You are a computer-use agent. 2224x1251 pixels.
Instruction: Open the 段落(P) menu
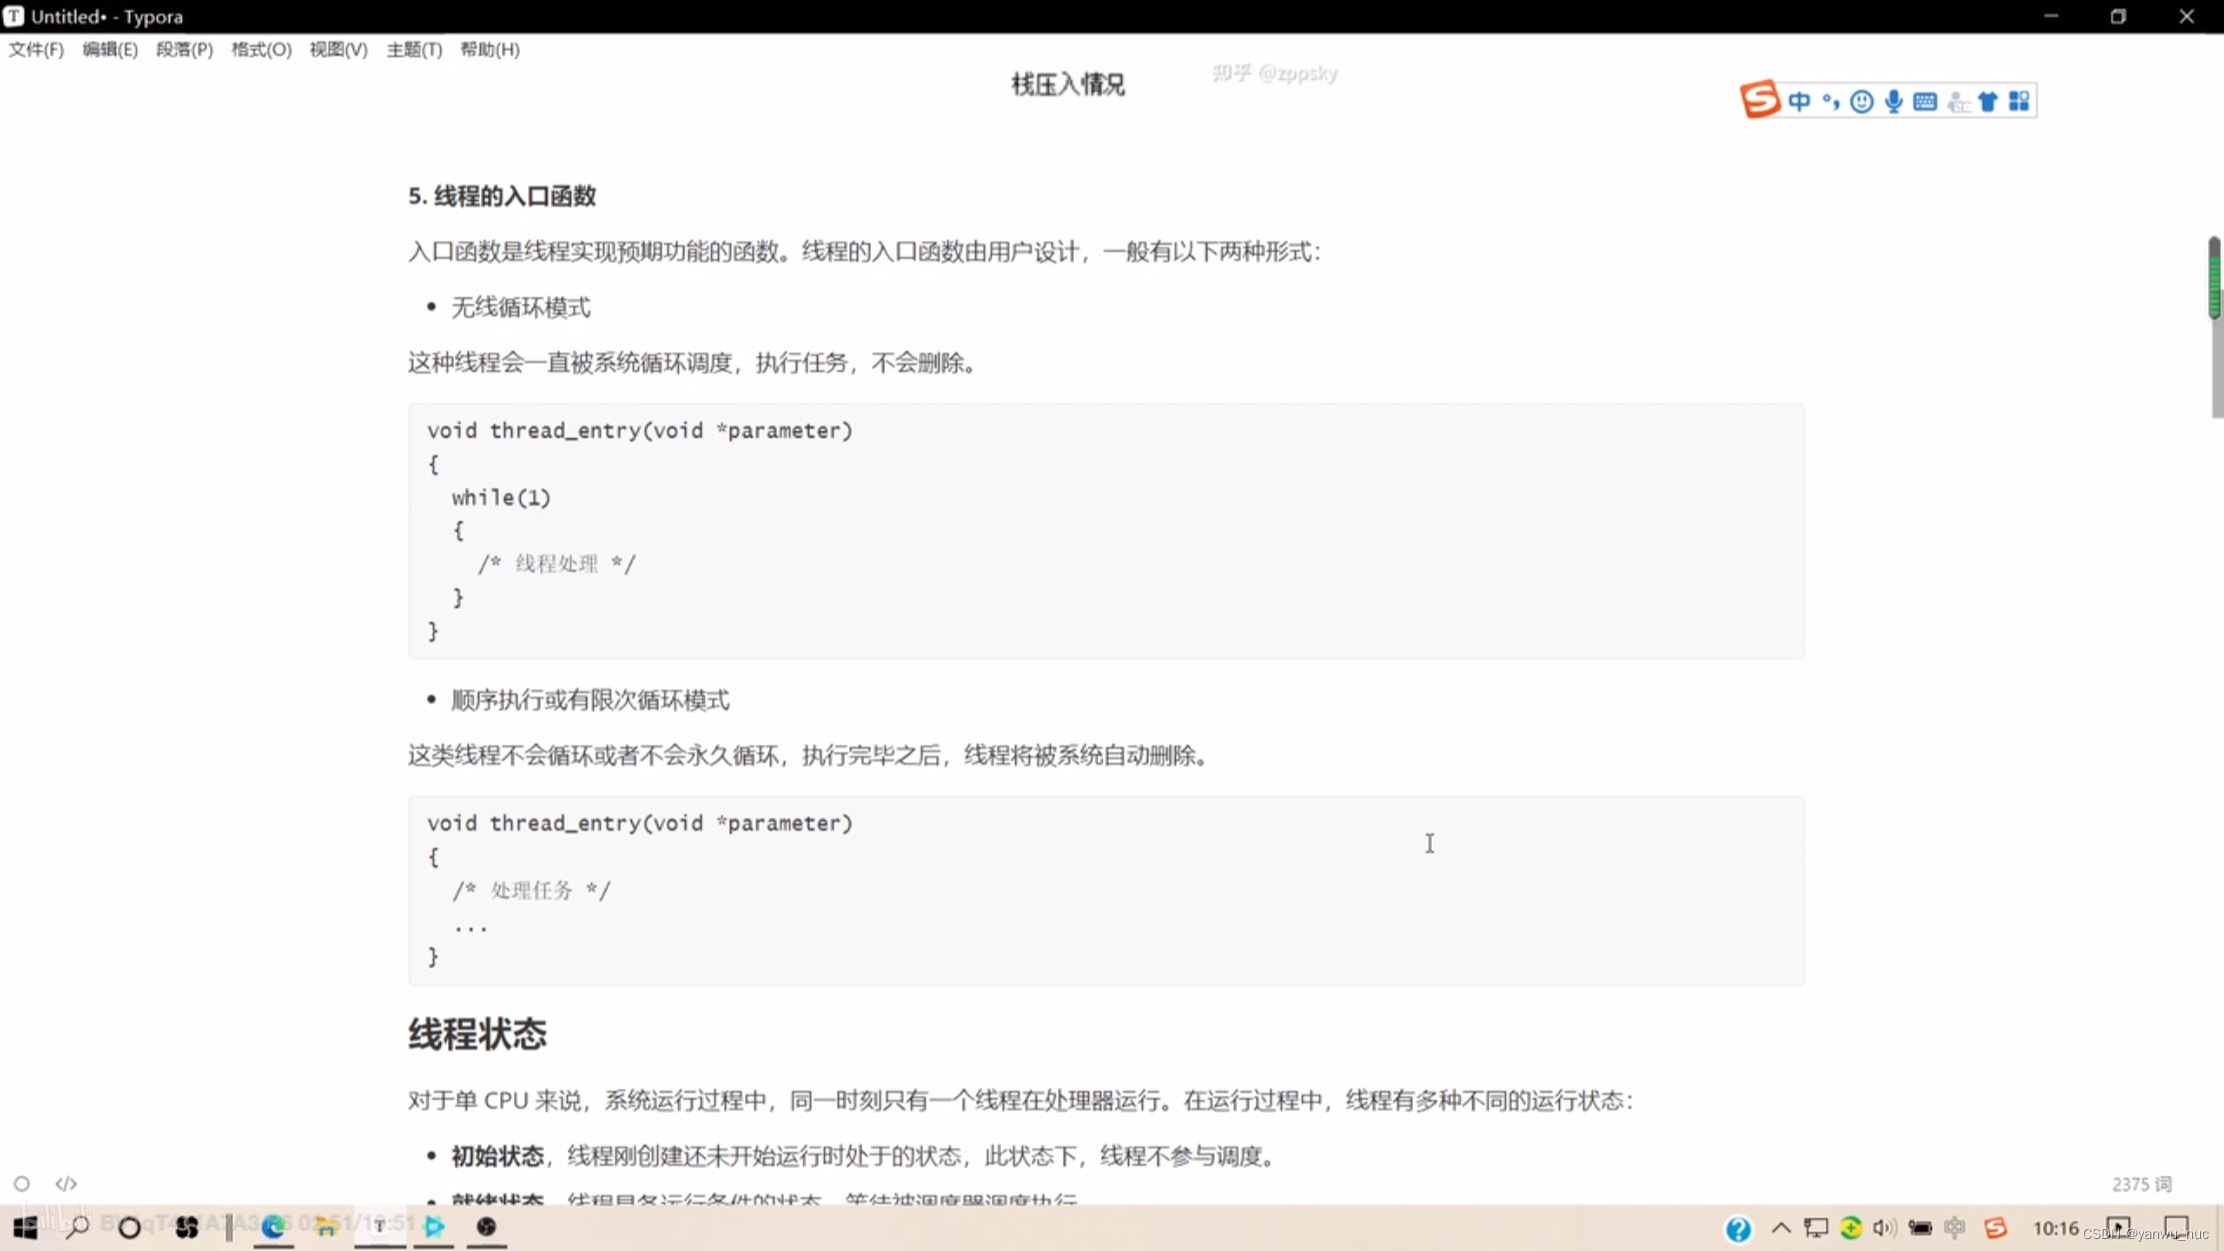[x=184, y=49]
